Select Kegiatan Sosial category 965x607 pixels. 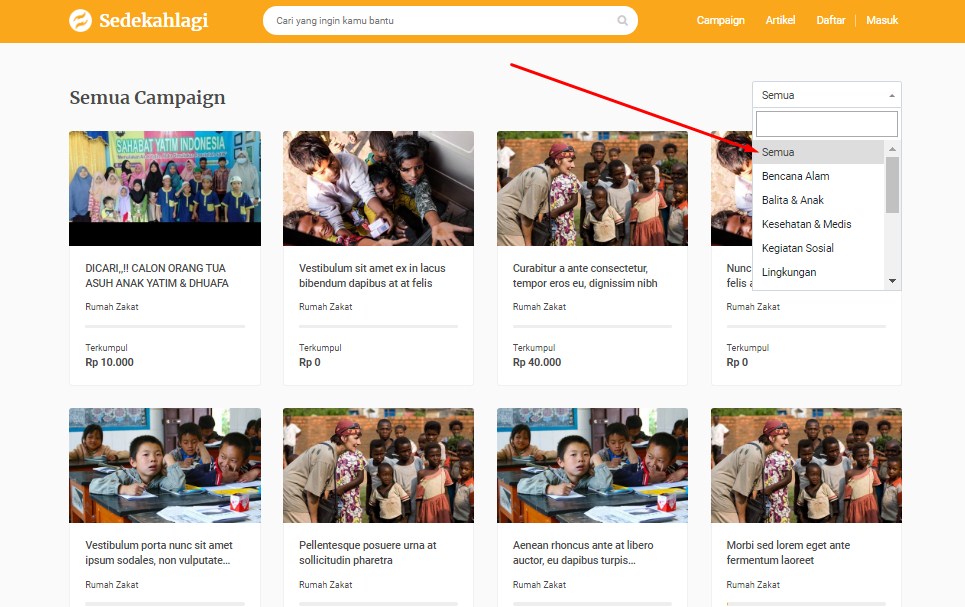point(819,248)
